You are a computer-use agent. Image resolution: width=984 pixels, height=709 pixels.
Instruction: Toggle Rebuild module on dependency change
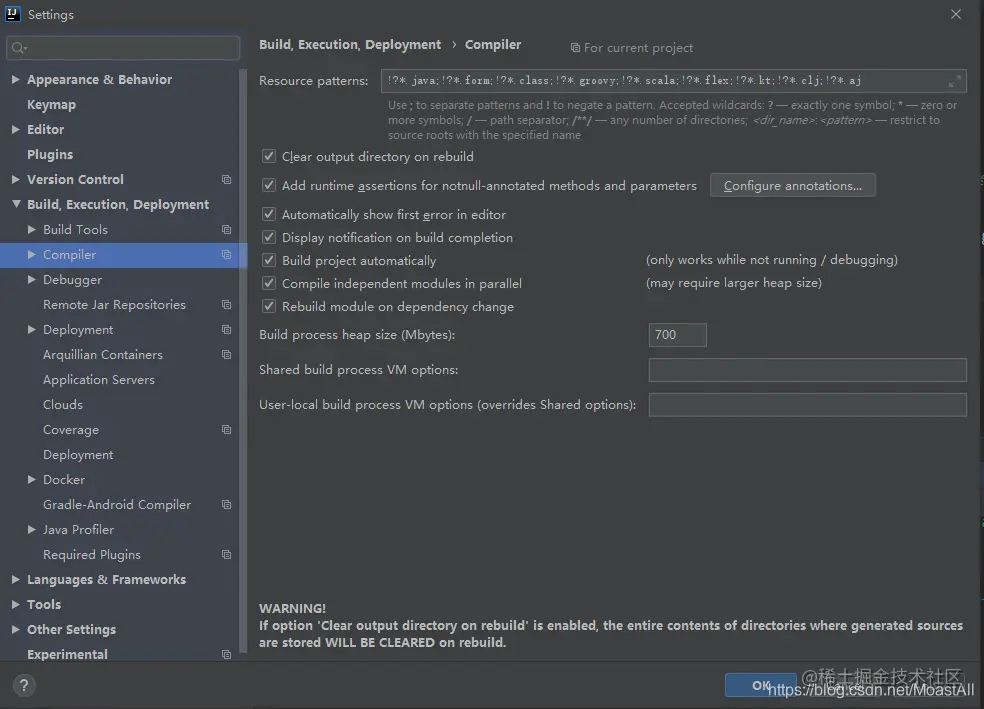click(269, 306)
